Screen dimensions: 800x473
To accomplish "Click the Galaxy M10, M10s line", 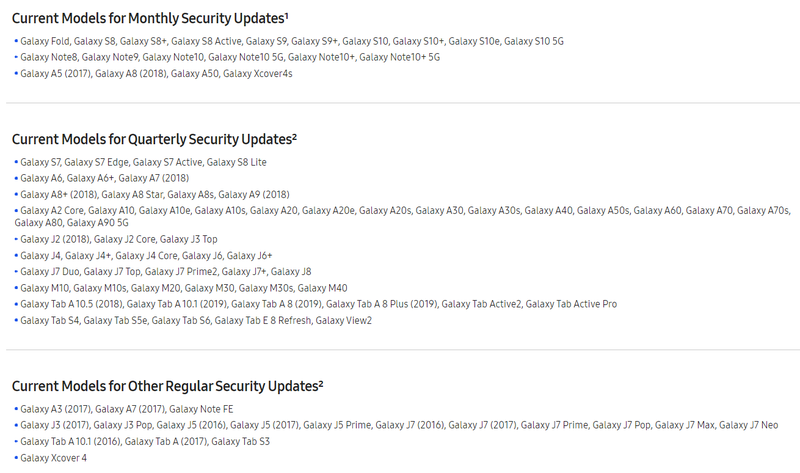I will tap(181, 288).
